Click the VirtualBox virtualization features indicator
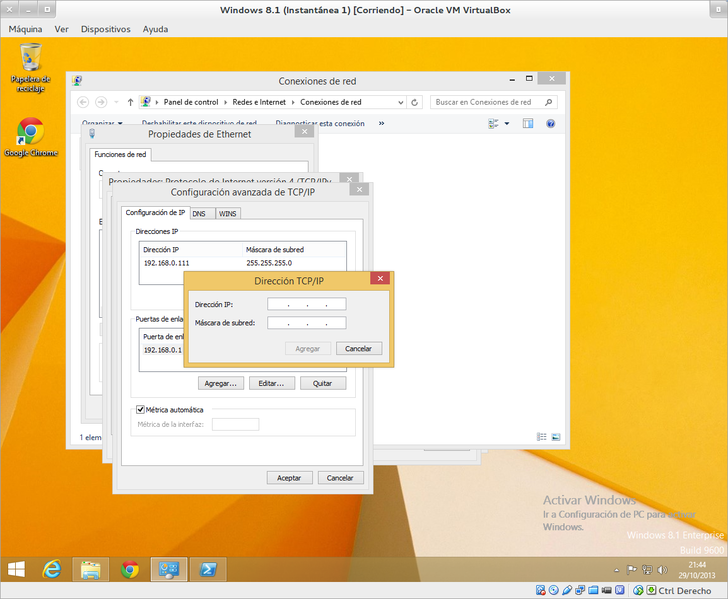 (x=620, y=590)
